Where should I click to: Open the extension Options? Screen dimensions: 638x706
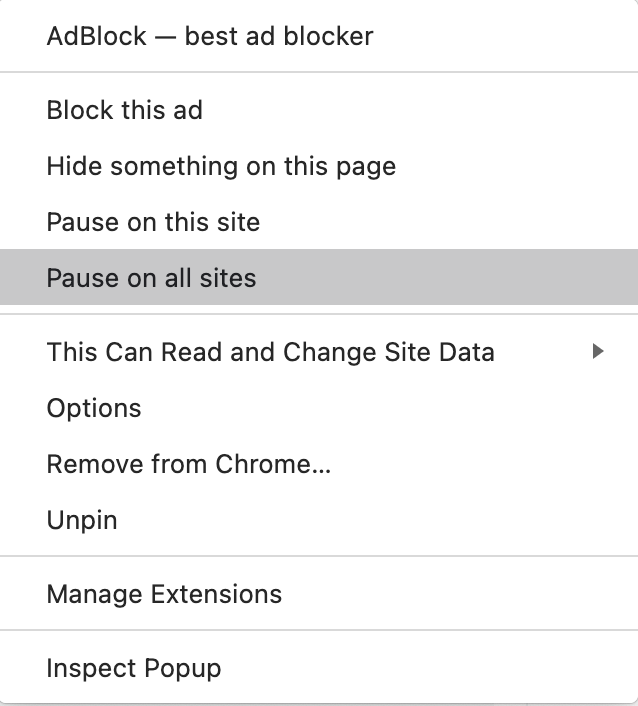(94, 408)
